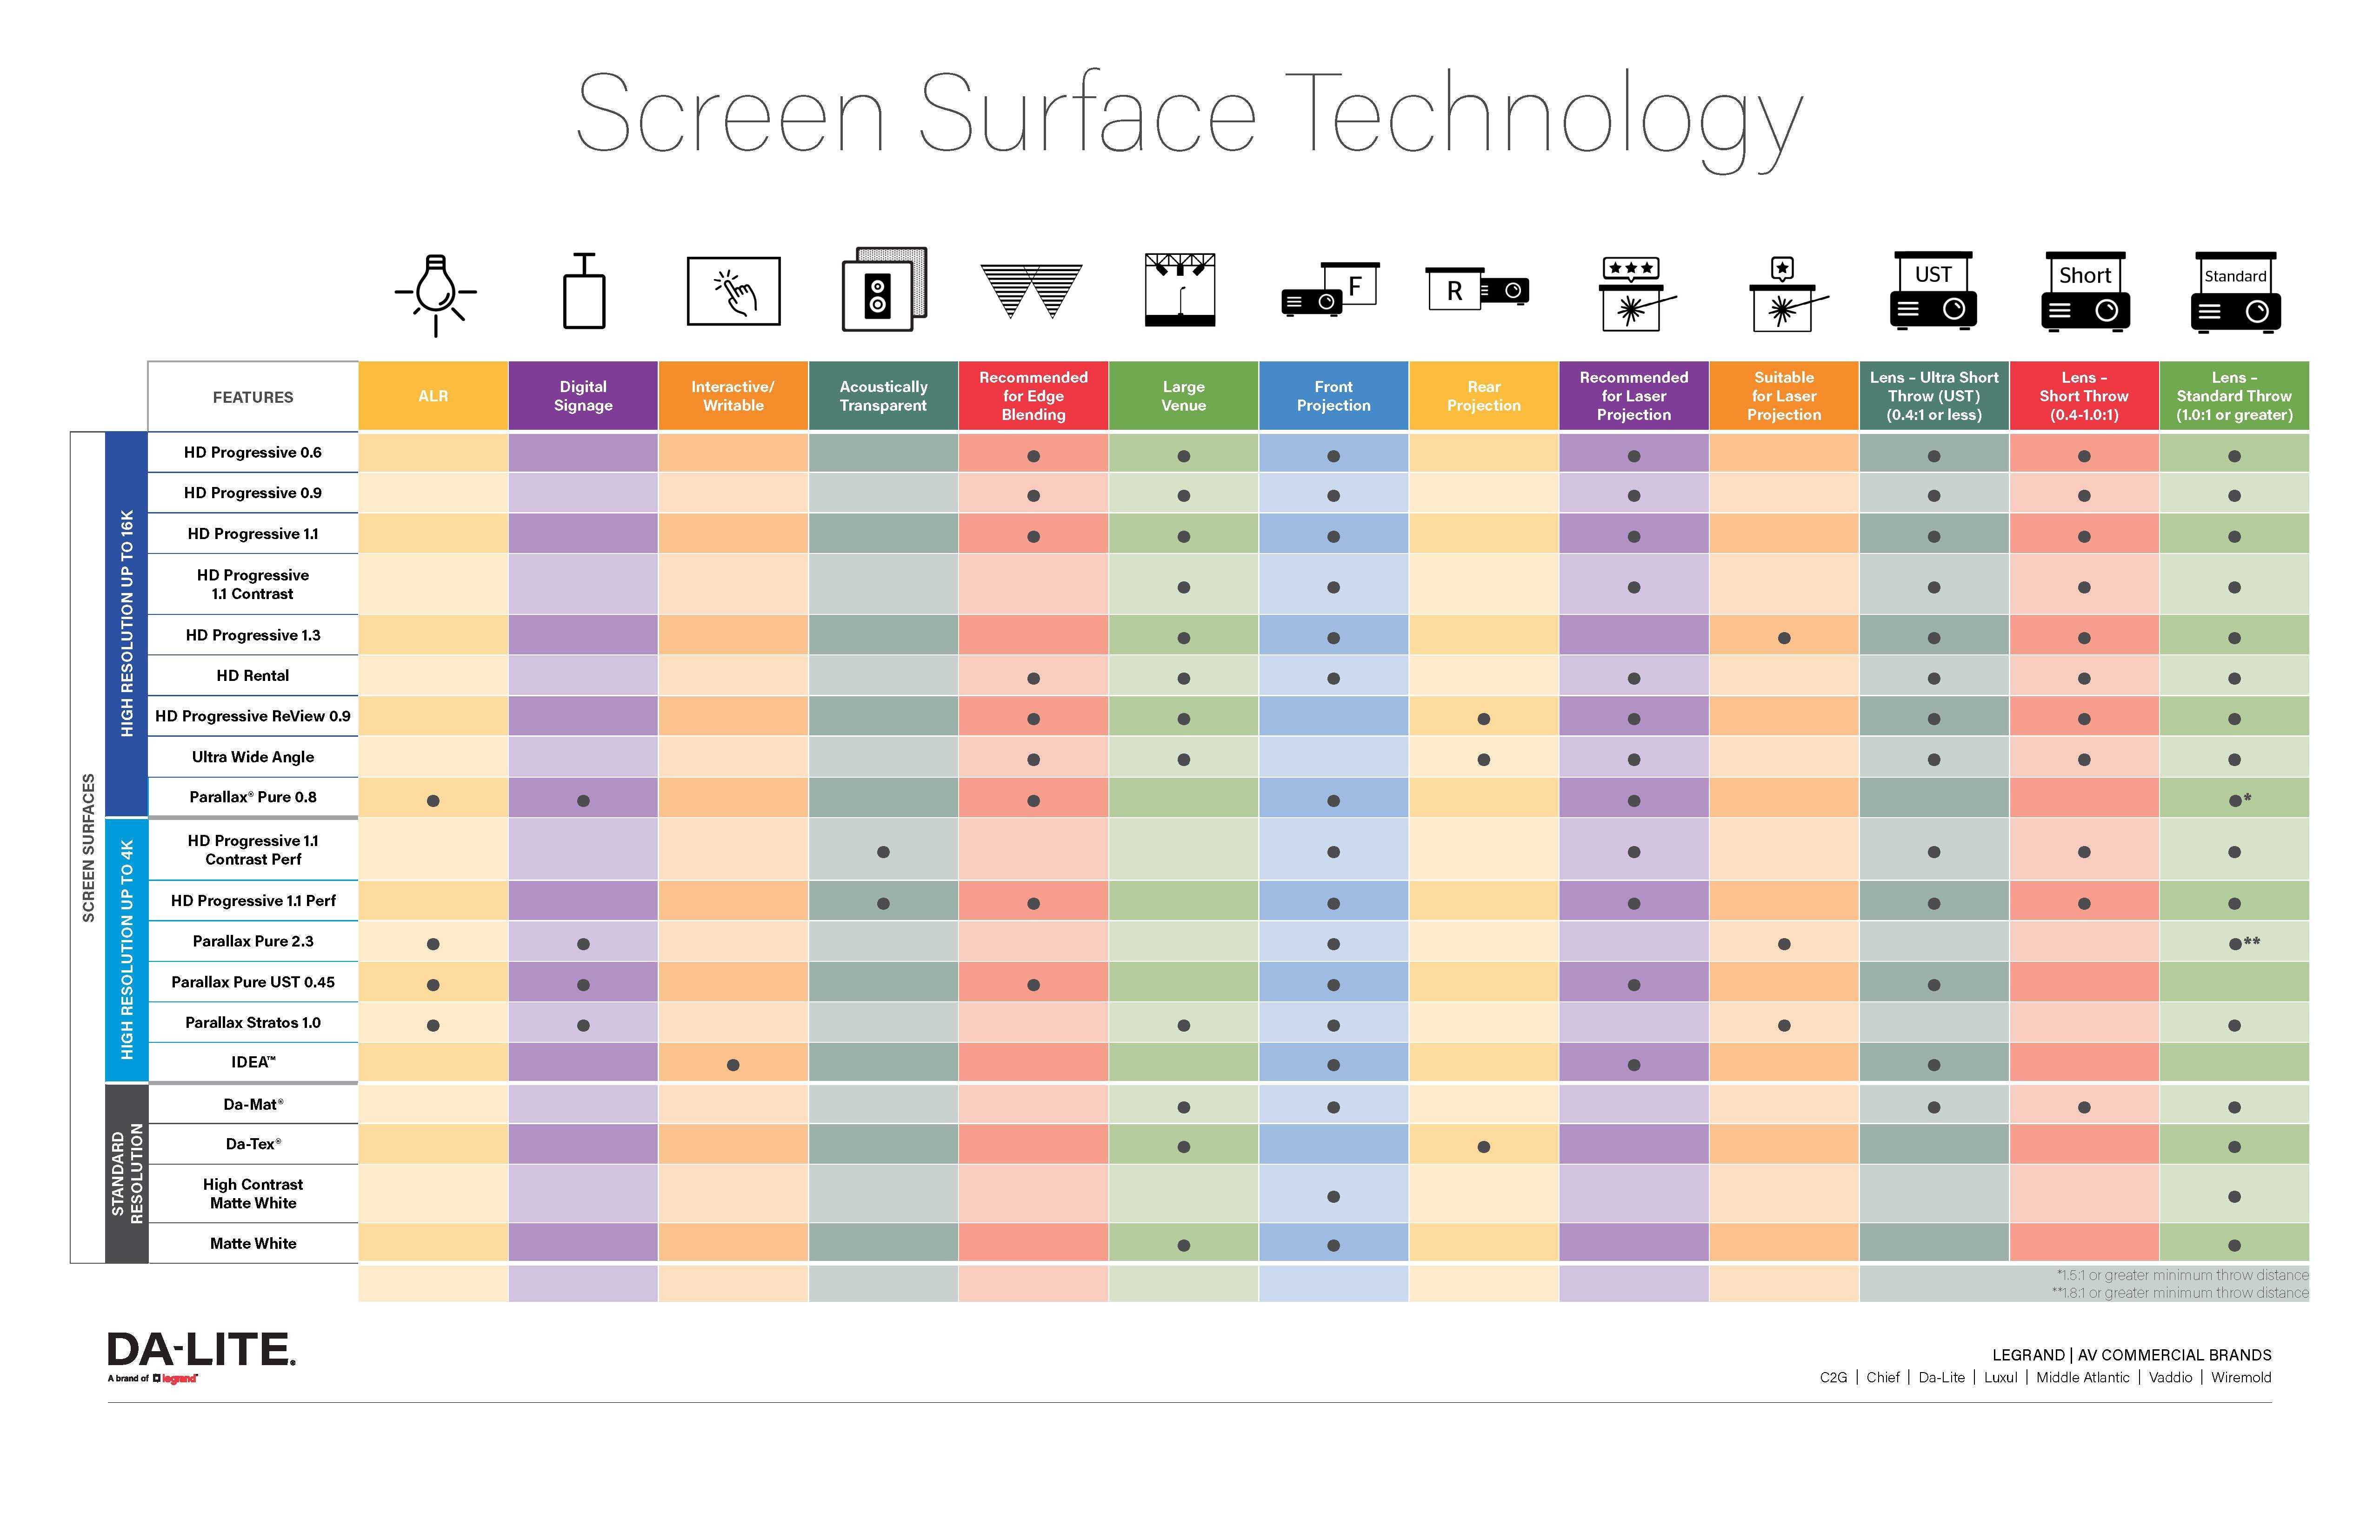Select the Rear Projection icon

[x=1474, y=298]
